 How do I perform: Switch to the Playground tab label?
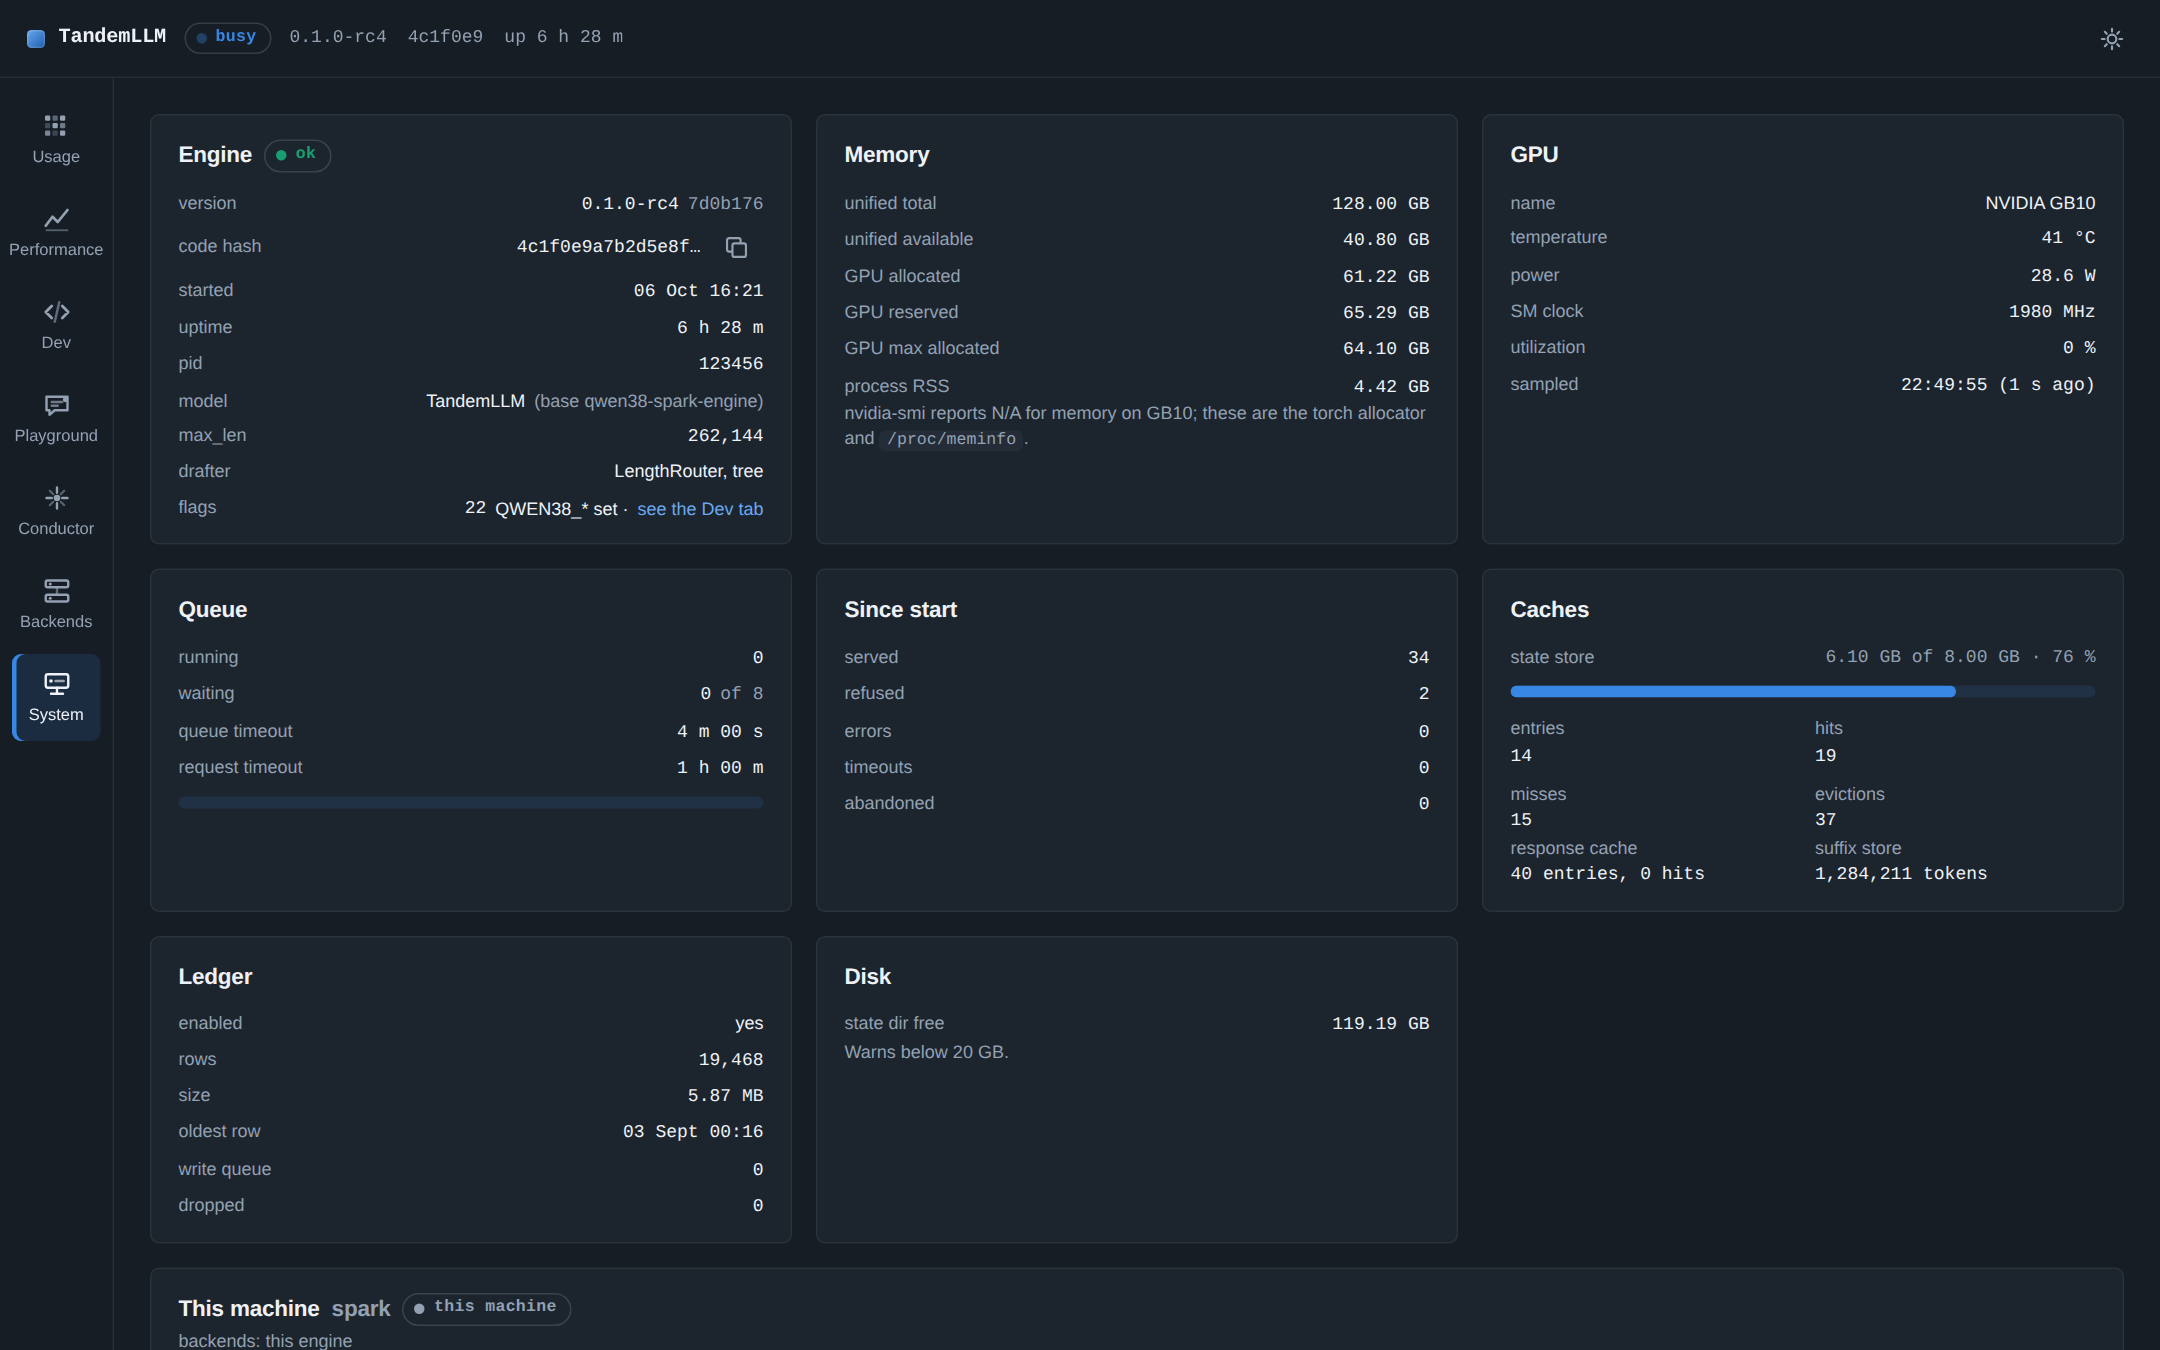(x=56, y=436)
